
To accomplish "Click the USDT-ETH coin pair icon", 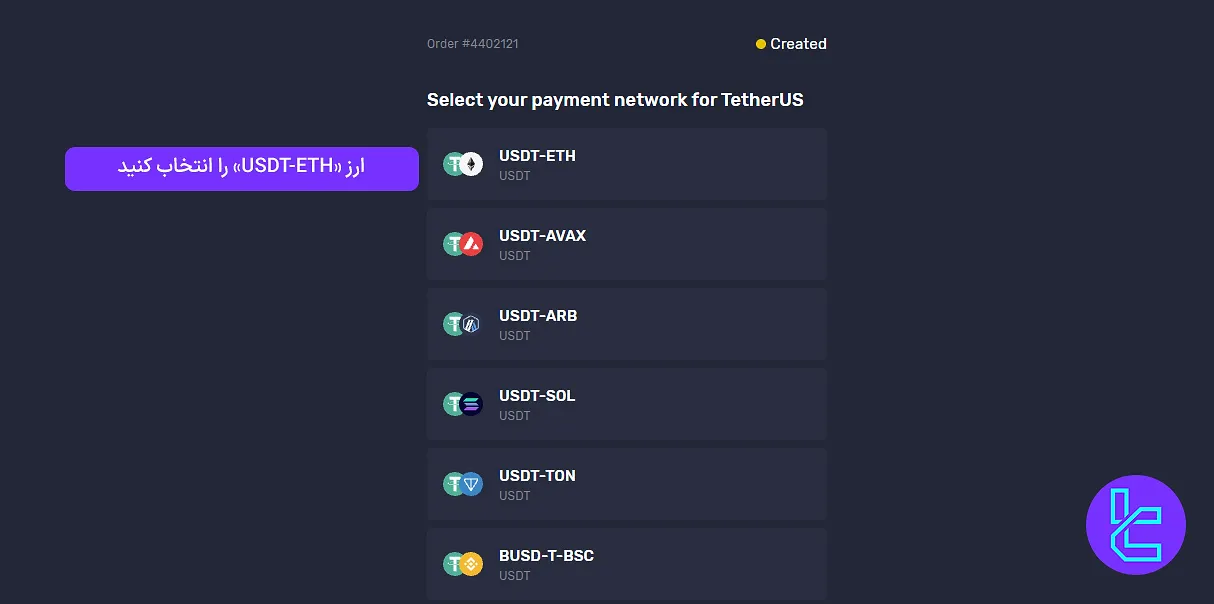I will click(x=463, y=164).
